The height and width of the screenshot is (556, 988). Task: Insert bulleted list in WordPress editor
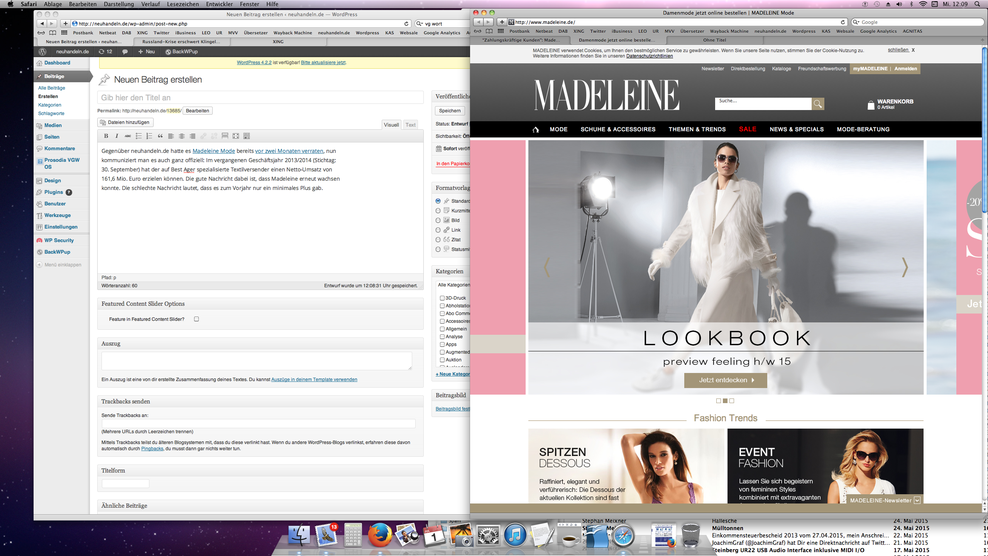pos(139,136)
